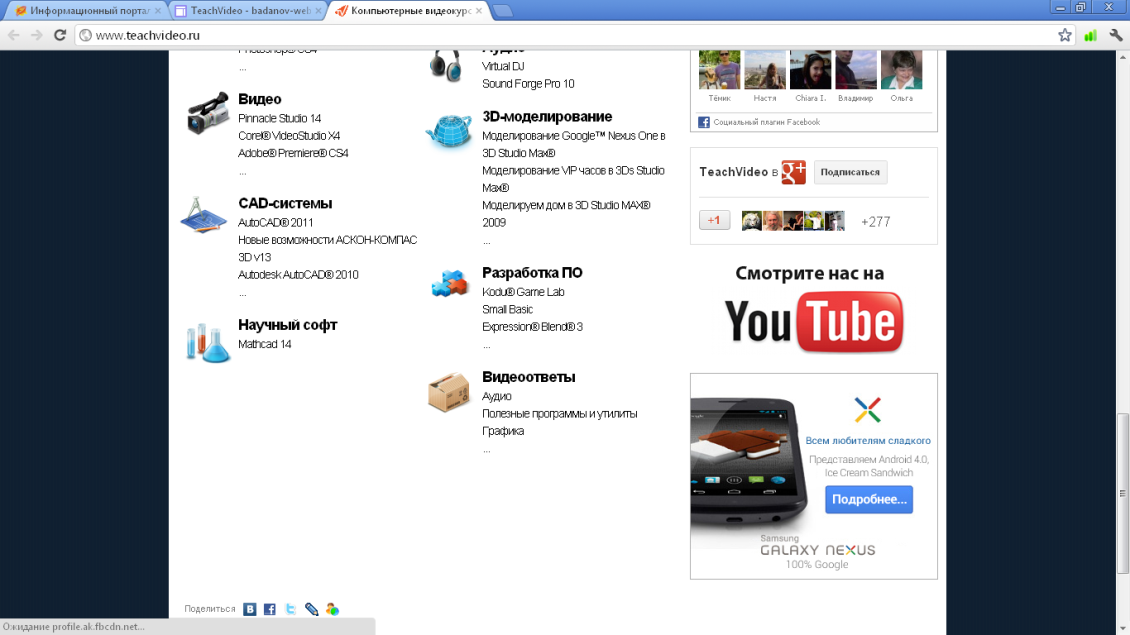Click Chiara I.'s profile photo
The height and width of the screenshot is (635, 1130).
810,70
